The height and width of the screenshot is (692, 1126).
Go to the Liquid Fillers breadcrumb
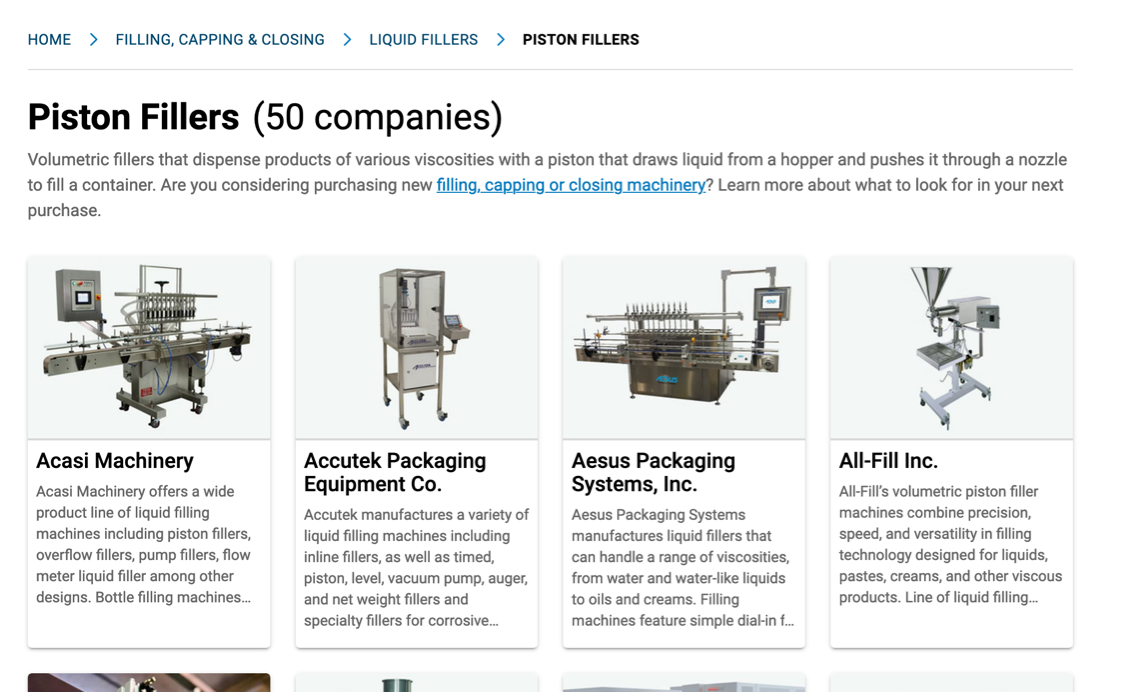click(x=423, y=40)
